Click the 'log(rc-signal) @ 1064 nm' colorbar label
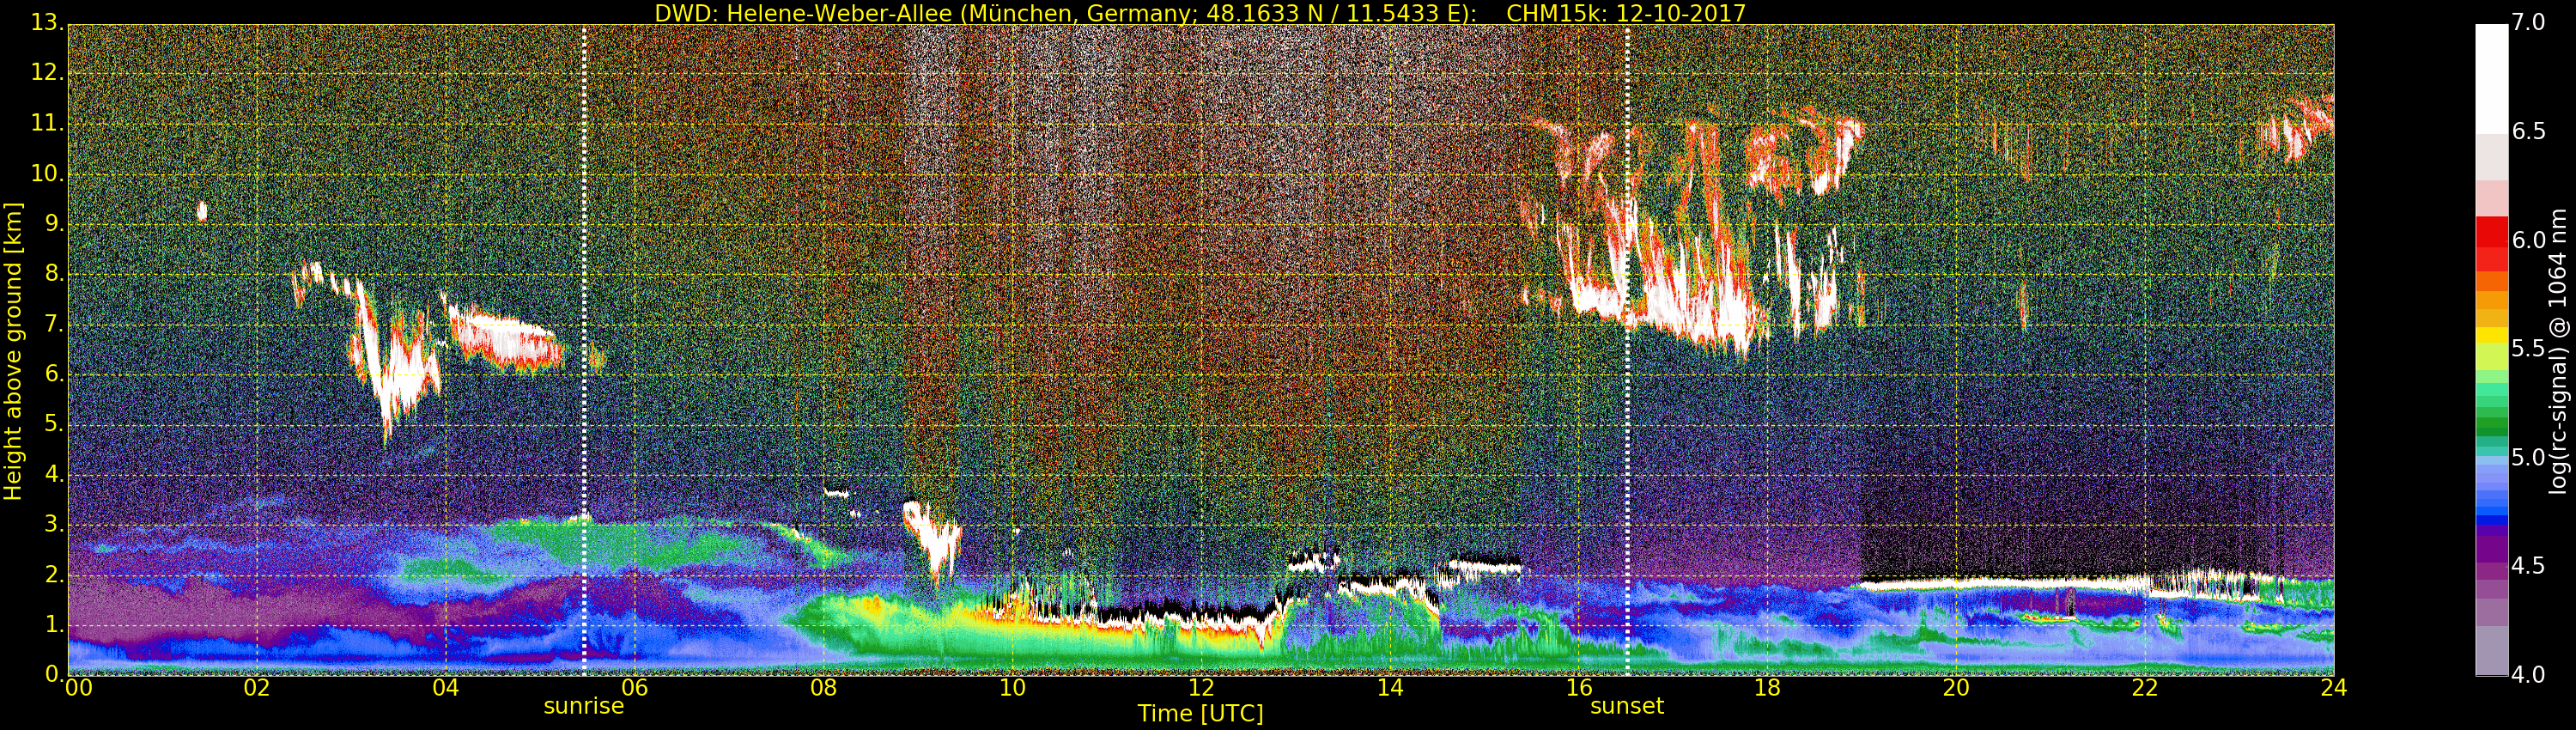The height and width of the screenshot is (730, 2576). point(2557,351)
